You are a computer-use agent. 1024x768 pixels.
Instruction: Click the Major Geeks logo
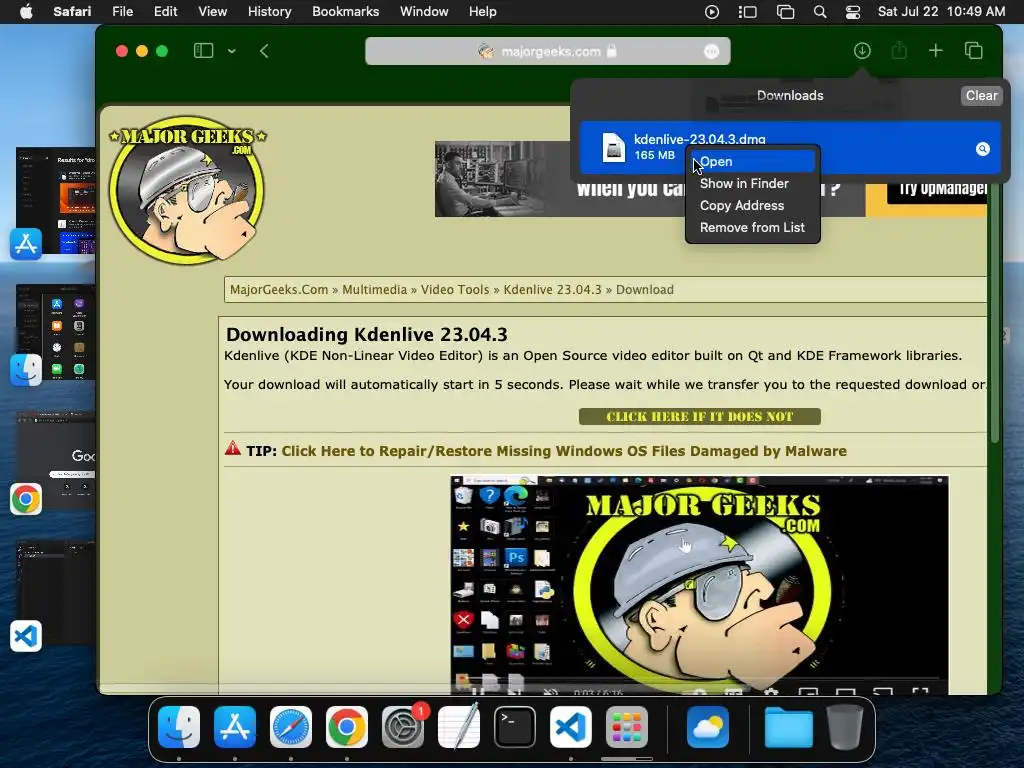tap(187, 190)
